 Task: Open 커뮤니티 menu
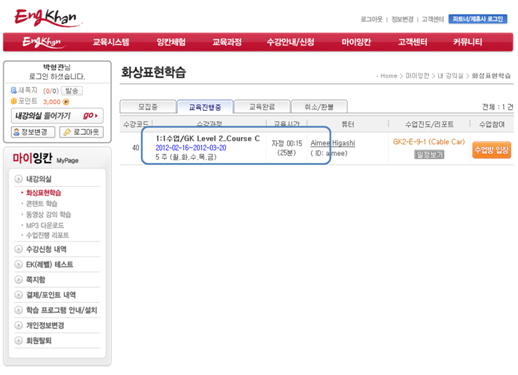467,42
